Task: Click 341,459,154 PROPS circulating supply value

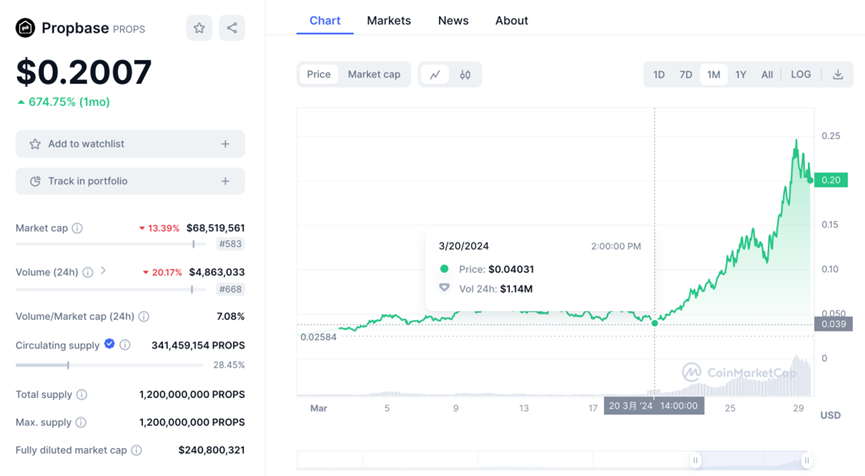Action: (x=198, y=345)
